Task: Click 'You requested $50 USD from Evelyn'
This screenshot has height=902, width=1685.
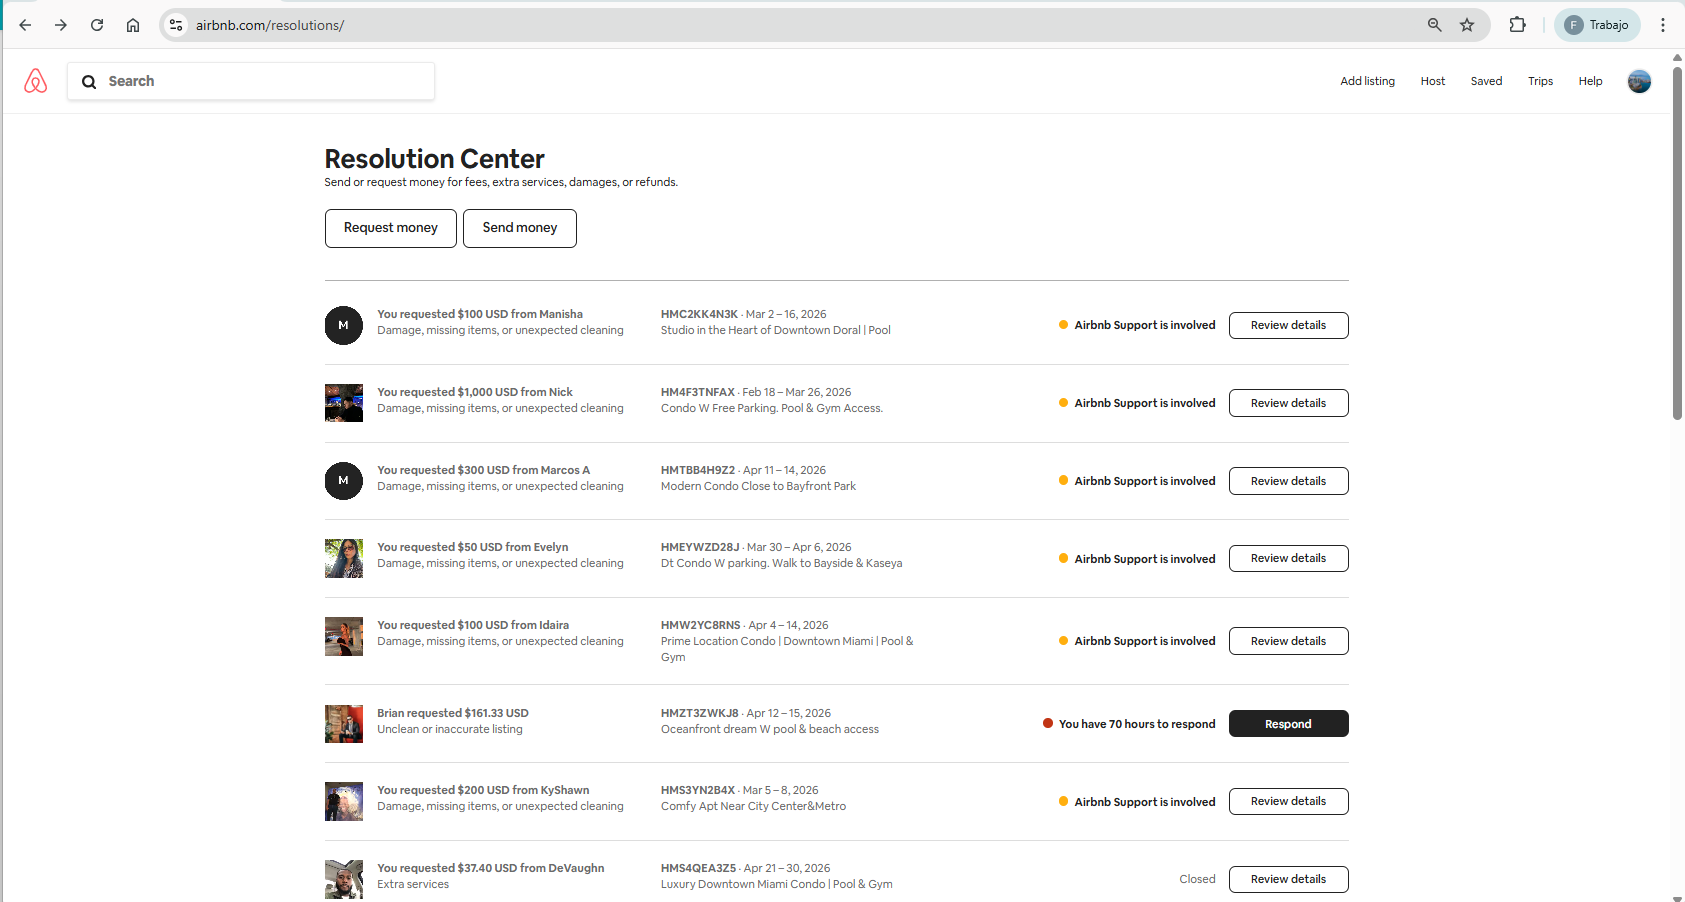Action: click(x=472, y=547)
